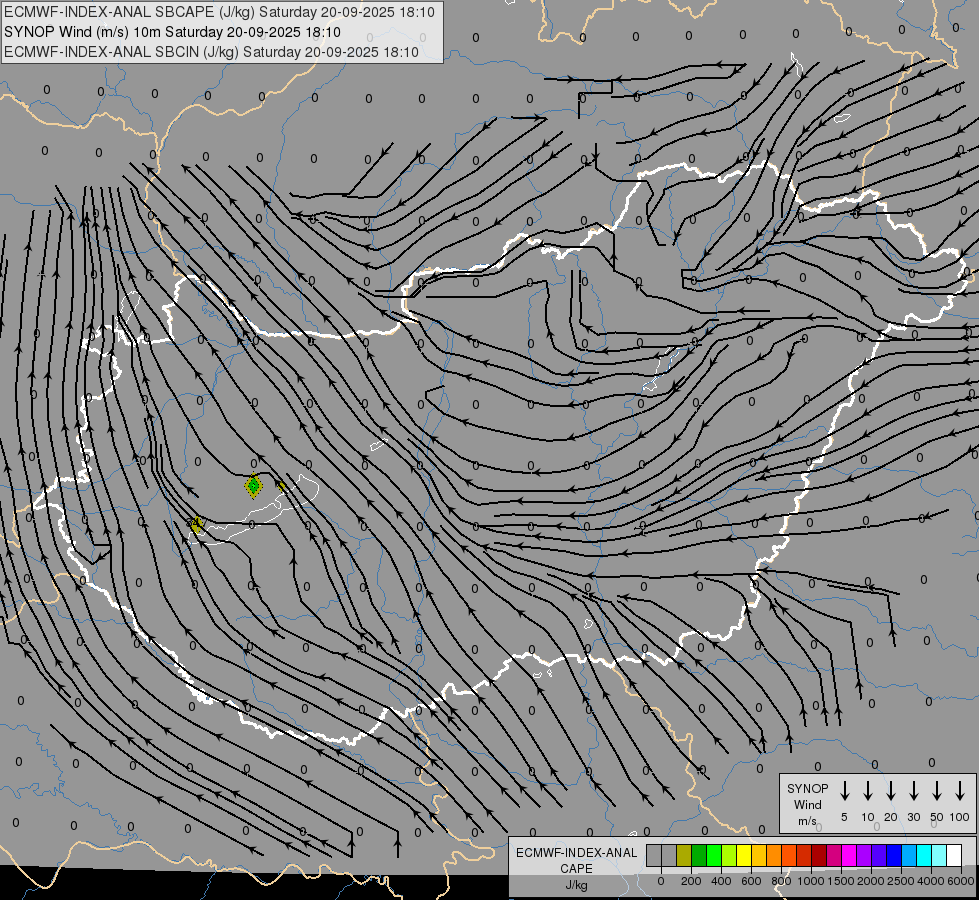The width and height of the screenshot is (979, 900).
Task: Select the green diamond CAPE marker on map
Action: click(x=253, y=485)
